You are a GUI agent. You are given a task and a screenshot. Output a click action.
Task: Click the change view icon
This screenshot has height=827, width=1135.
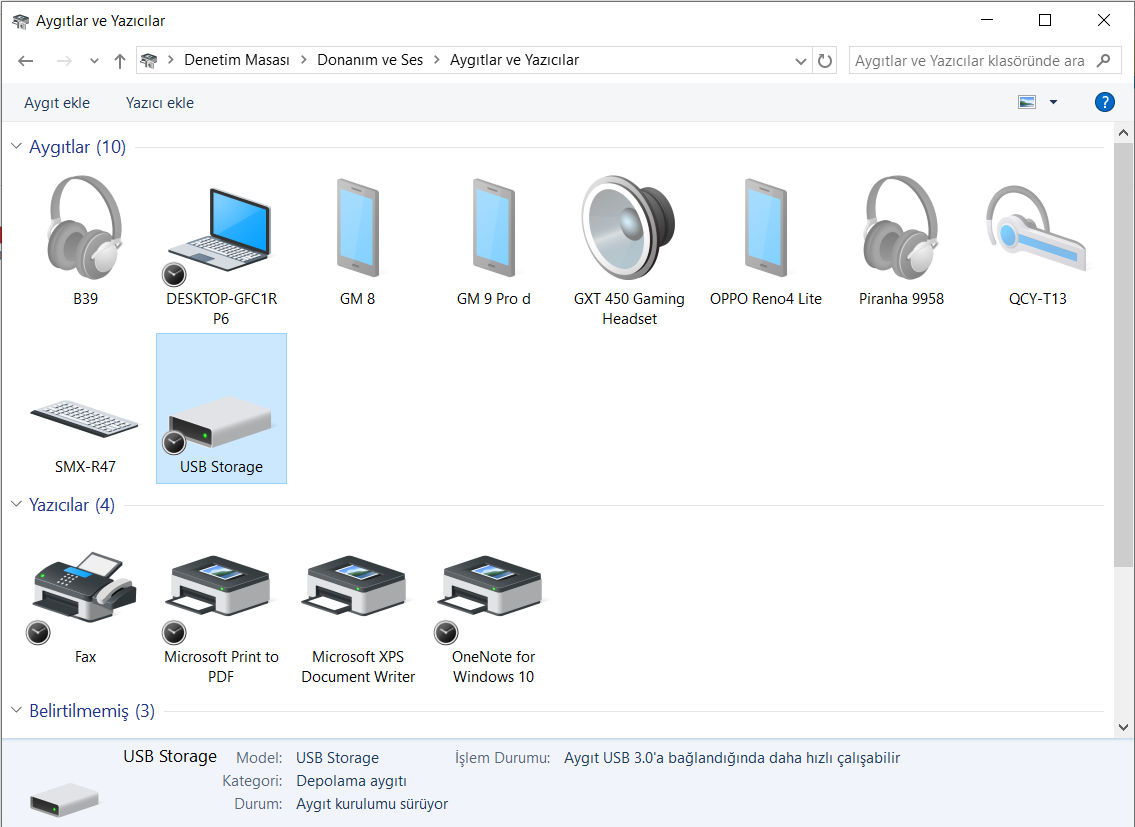coord(1027,102)
